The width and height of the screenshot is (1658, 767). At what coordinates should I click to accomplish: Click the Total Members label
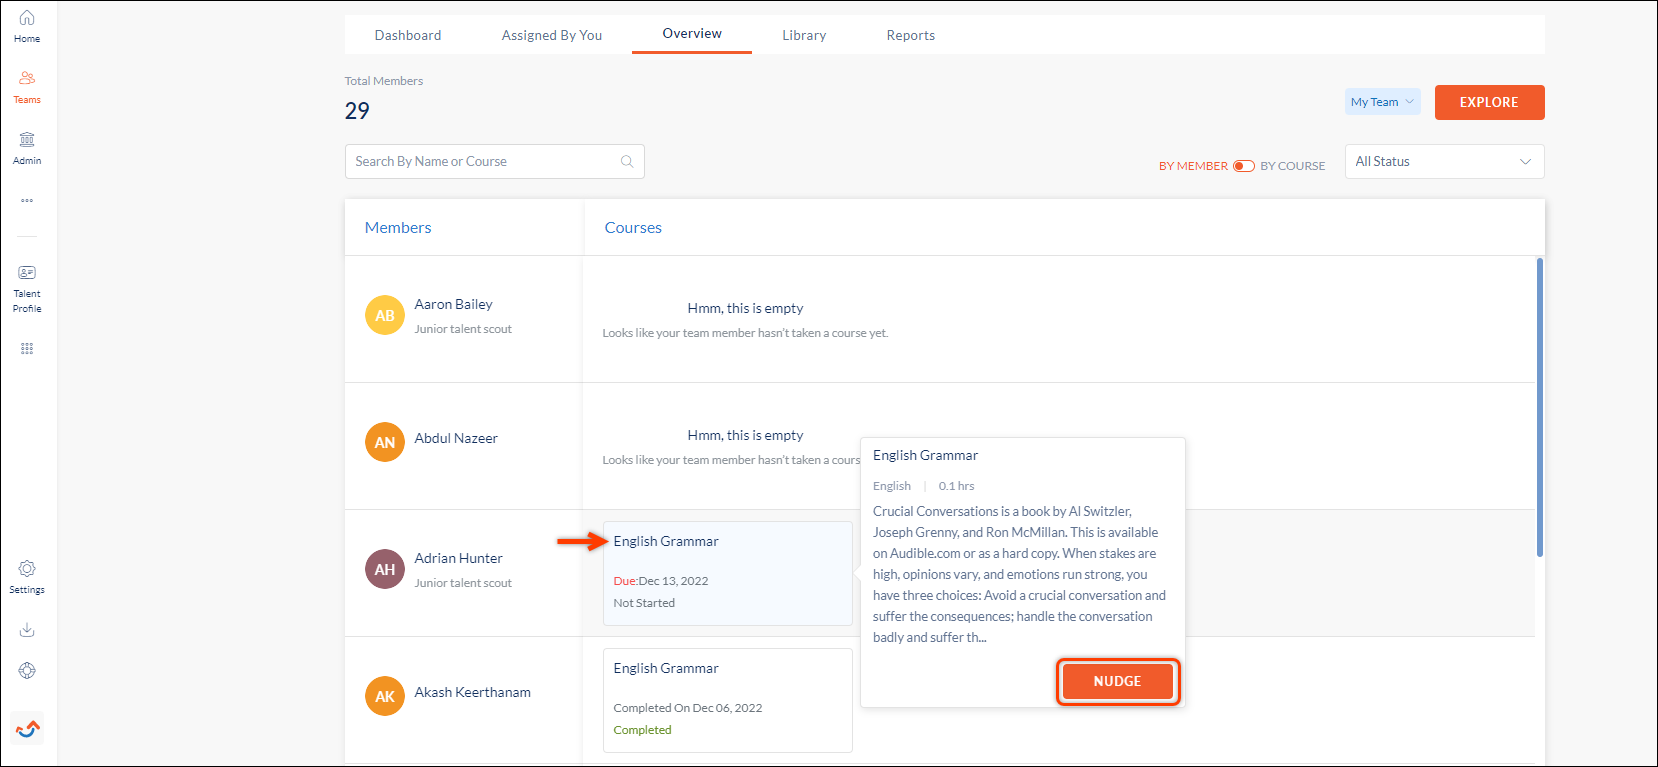pyautogui.click(x=384, y=81)
